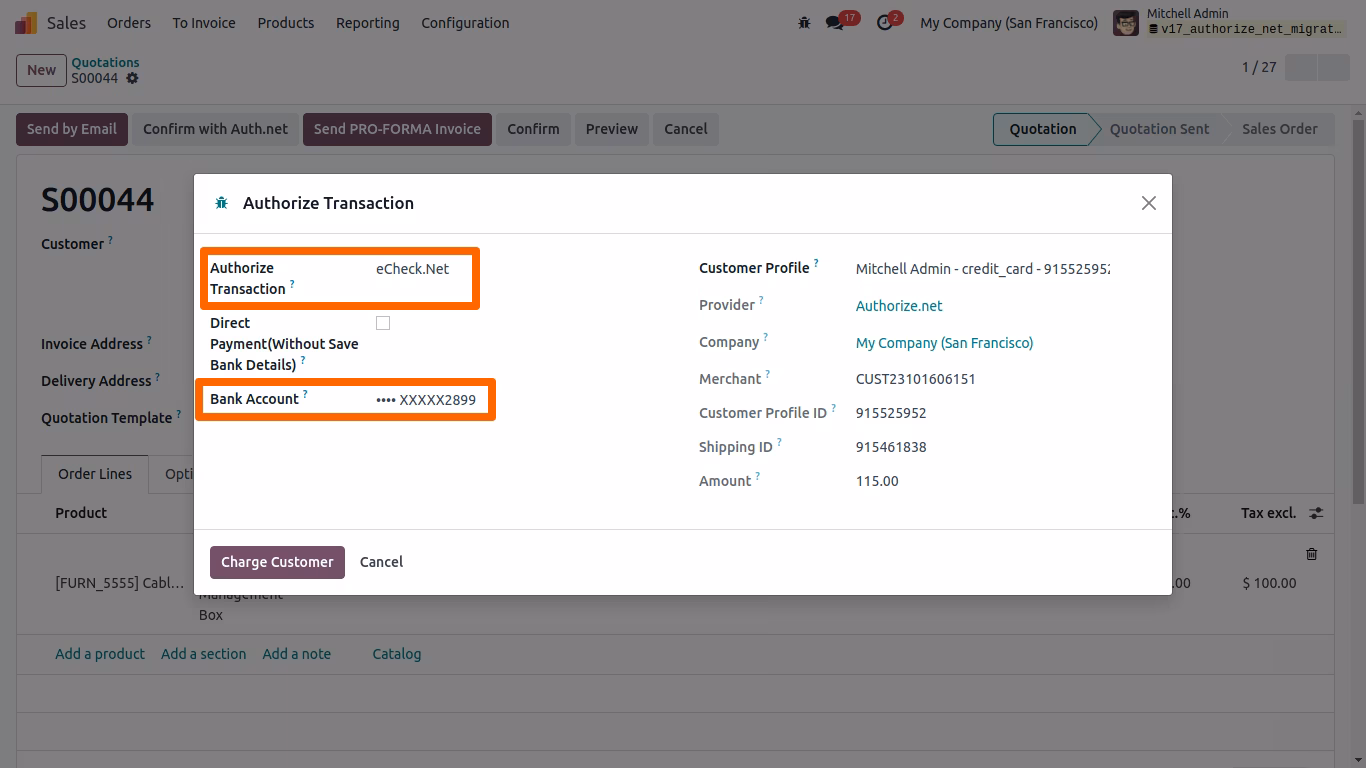Show help tooltip for Direct Payment
Viewport: 1366px width, 768px height.
tap(303, 360)
